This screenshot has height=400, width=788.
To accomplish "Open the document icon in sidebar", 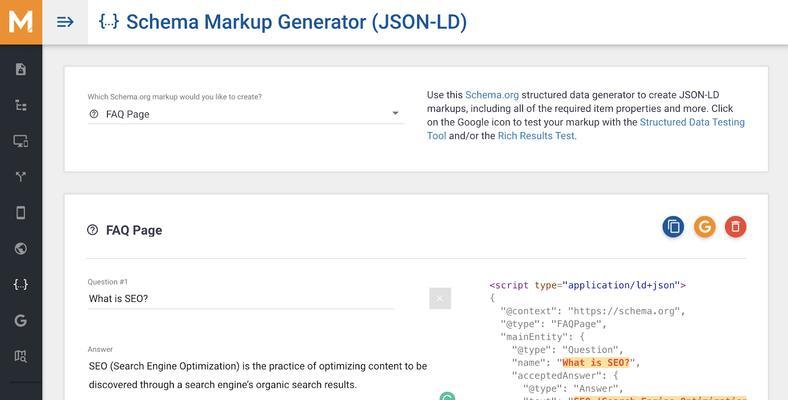I will [21, 69].
